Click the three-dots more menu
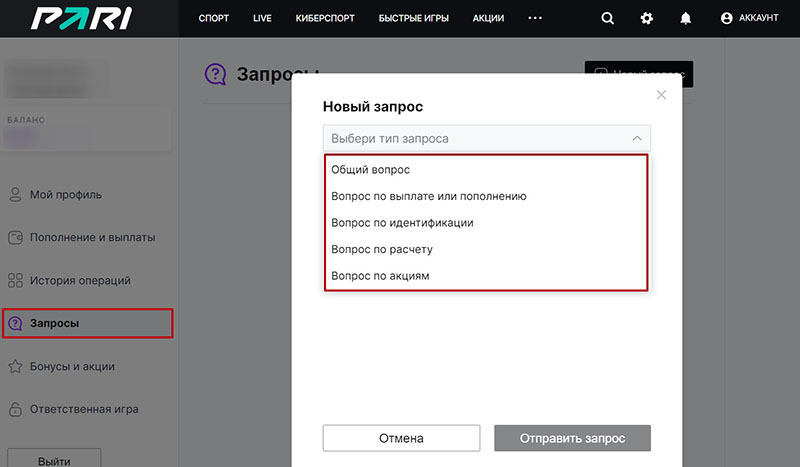 [535, 18]
